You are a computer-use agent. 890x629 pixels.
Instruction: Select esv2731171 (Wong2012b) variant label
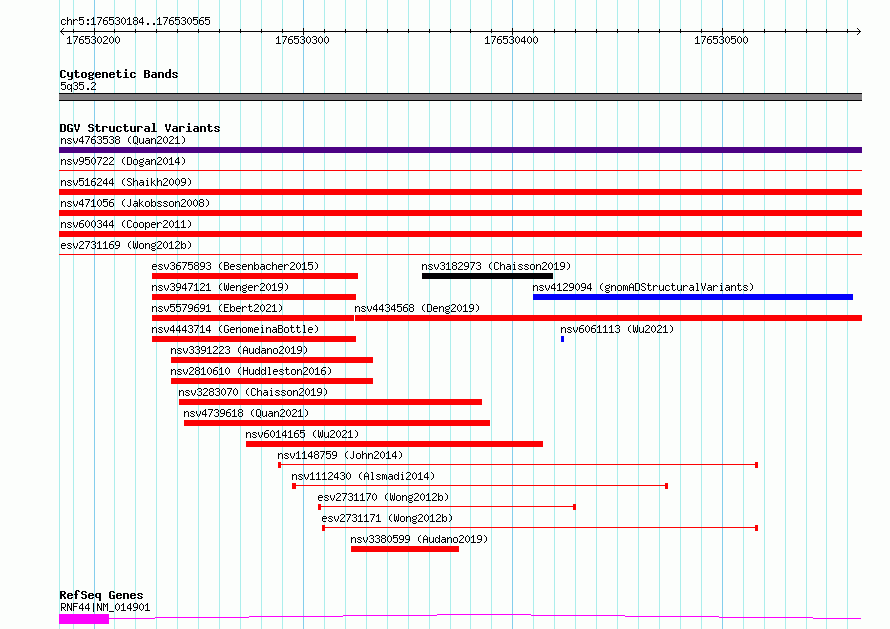click(387, 518)
